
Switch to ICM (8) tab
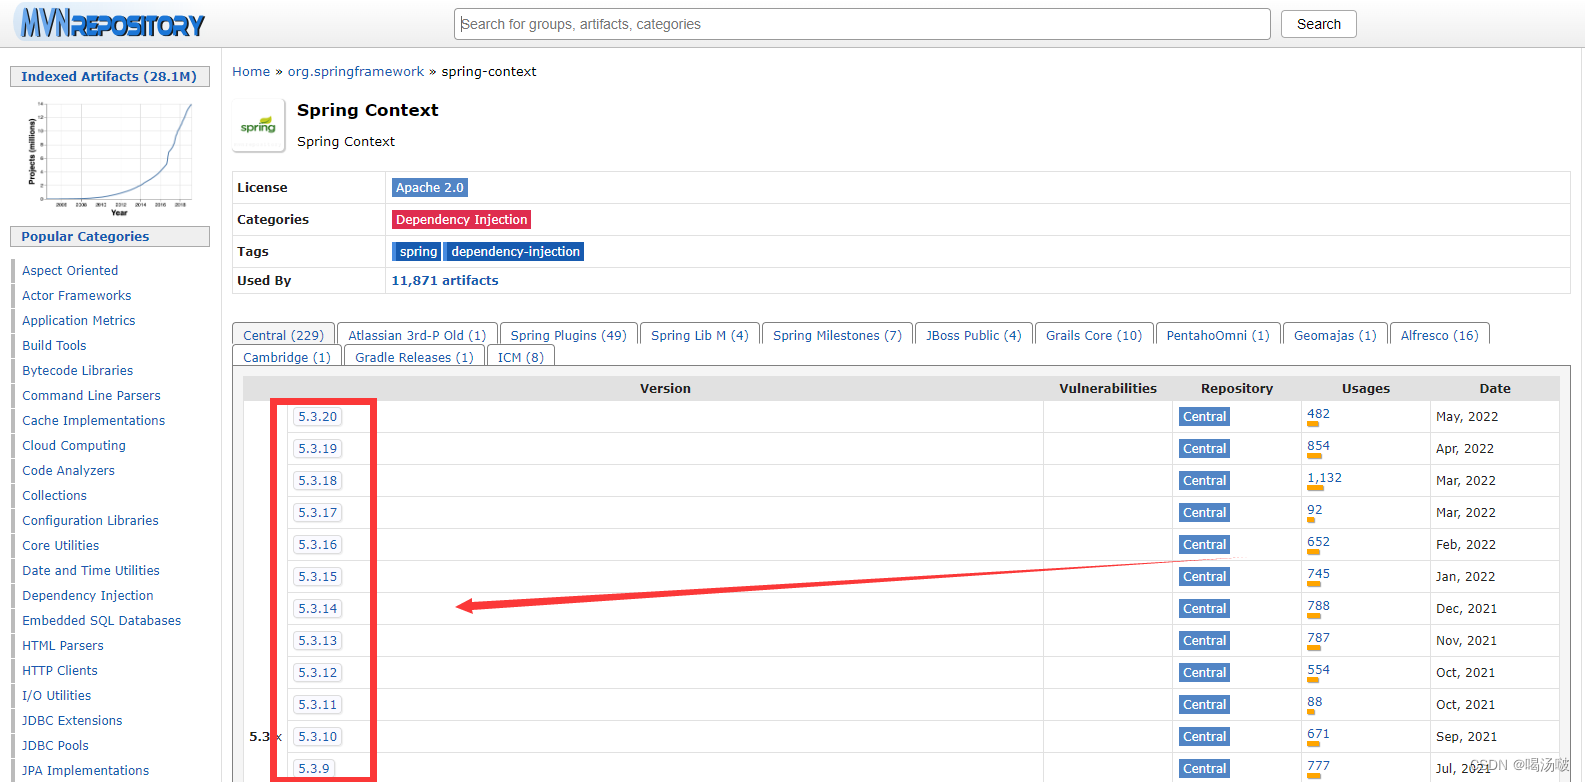(521, 357)
